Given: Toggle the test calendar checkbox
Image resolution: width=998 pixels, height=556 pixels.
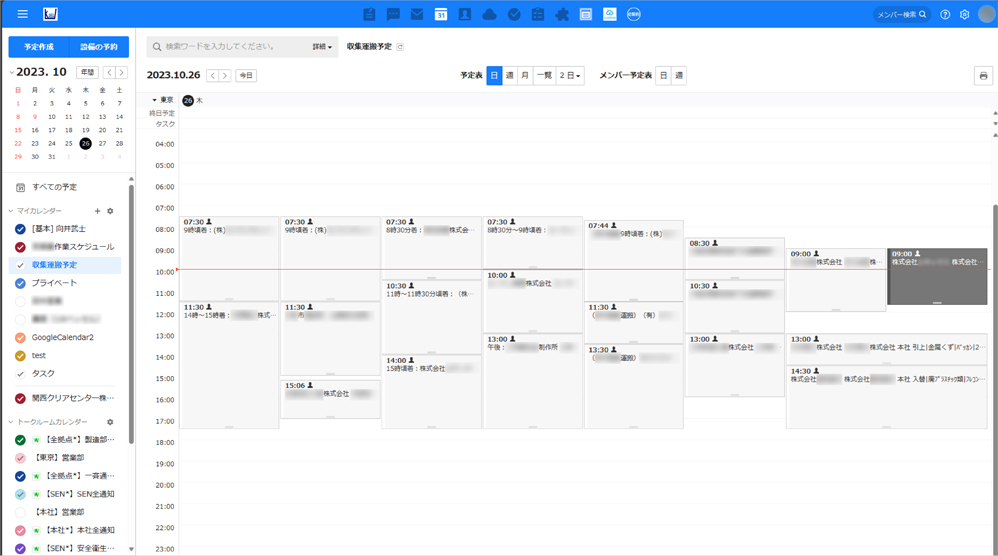Looking at the screenshot, I should (x=21, y=355).
